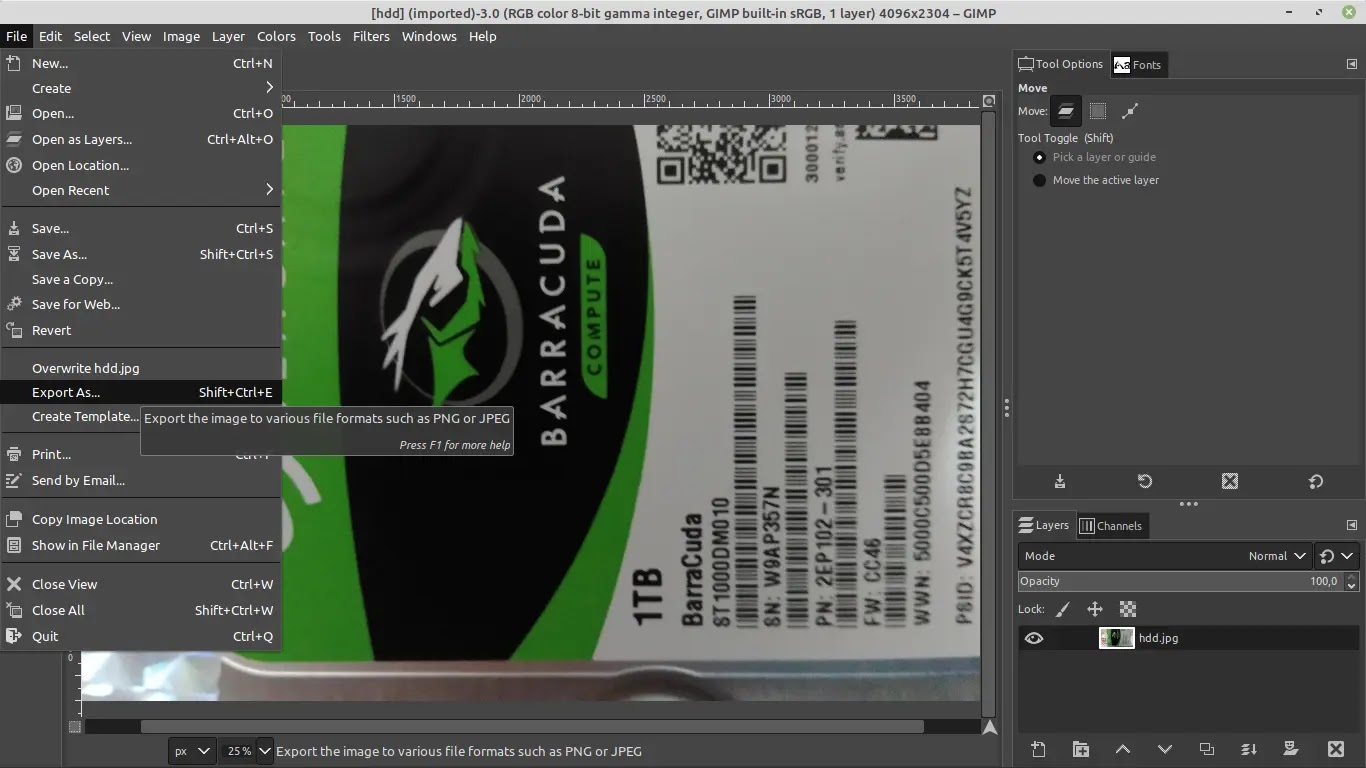Adjust the layer Opacity slider

point(1182,581)
